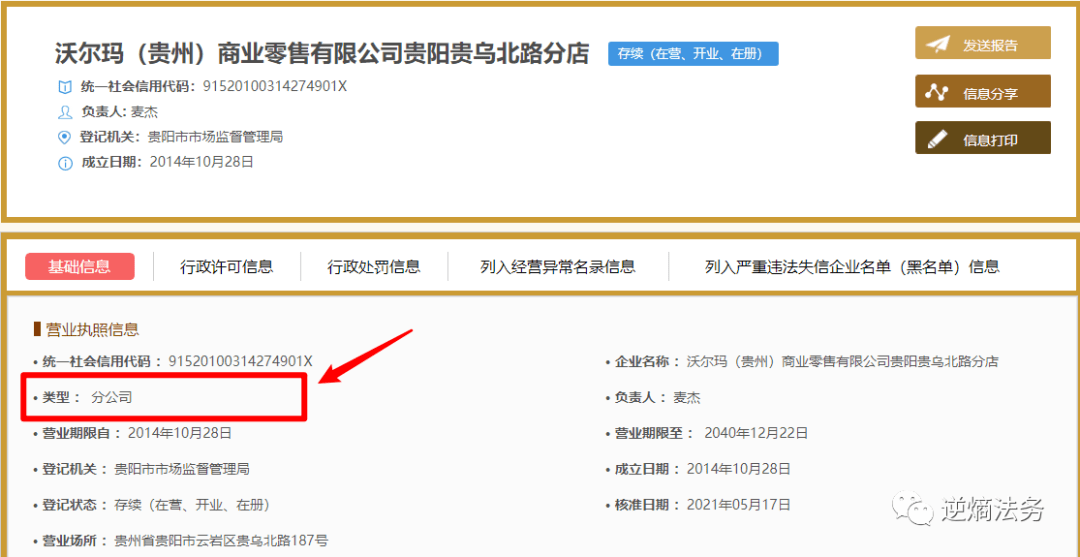This screenshot has height=557, width=1080.
Task: Click license section 成立日期 2014年10月28日
Action: 738,470
